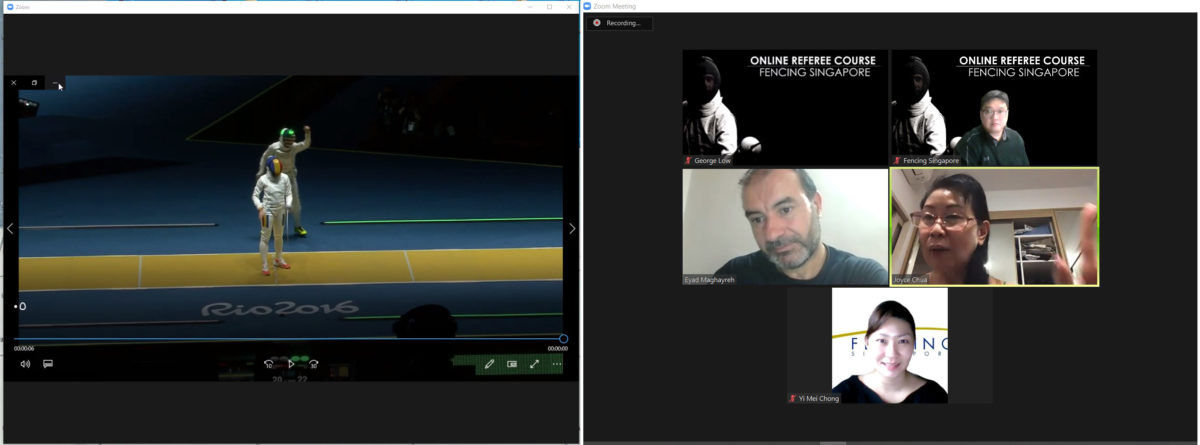Restore down the shared player window

pos(34,83)
